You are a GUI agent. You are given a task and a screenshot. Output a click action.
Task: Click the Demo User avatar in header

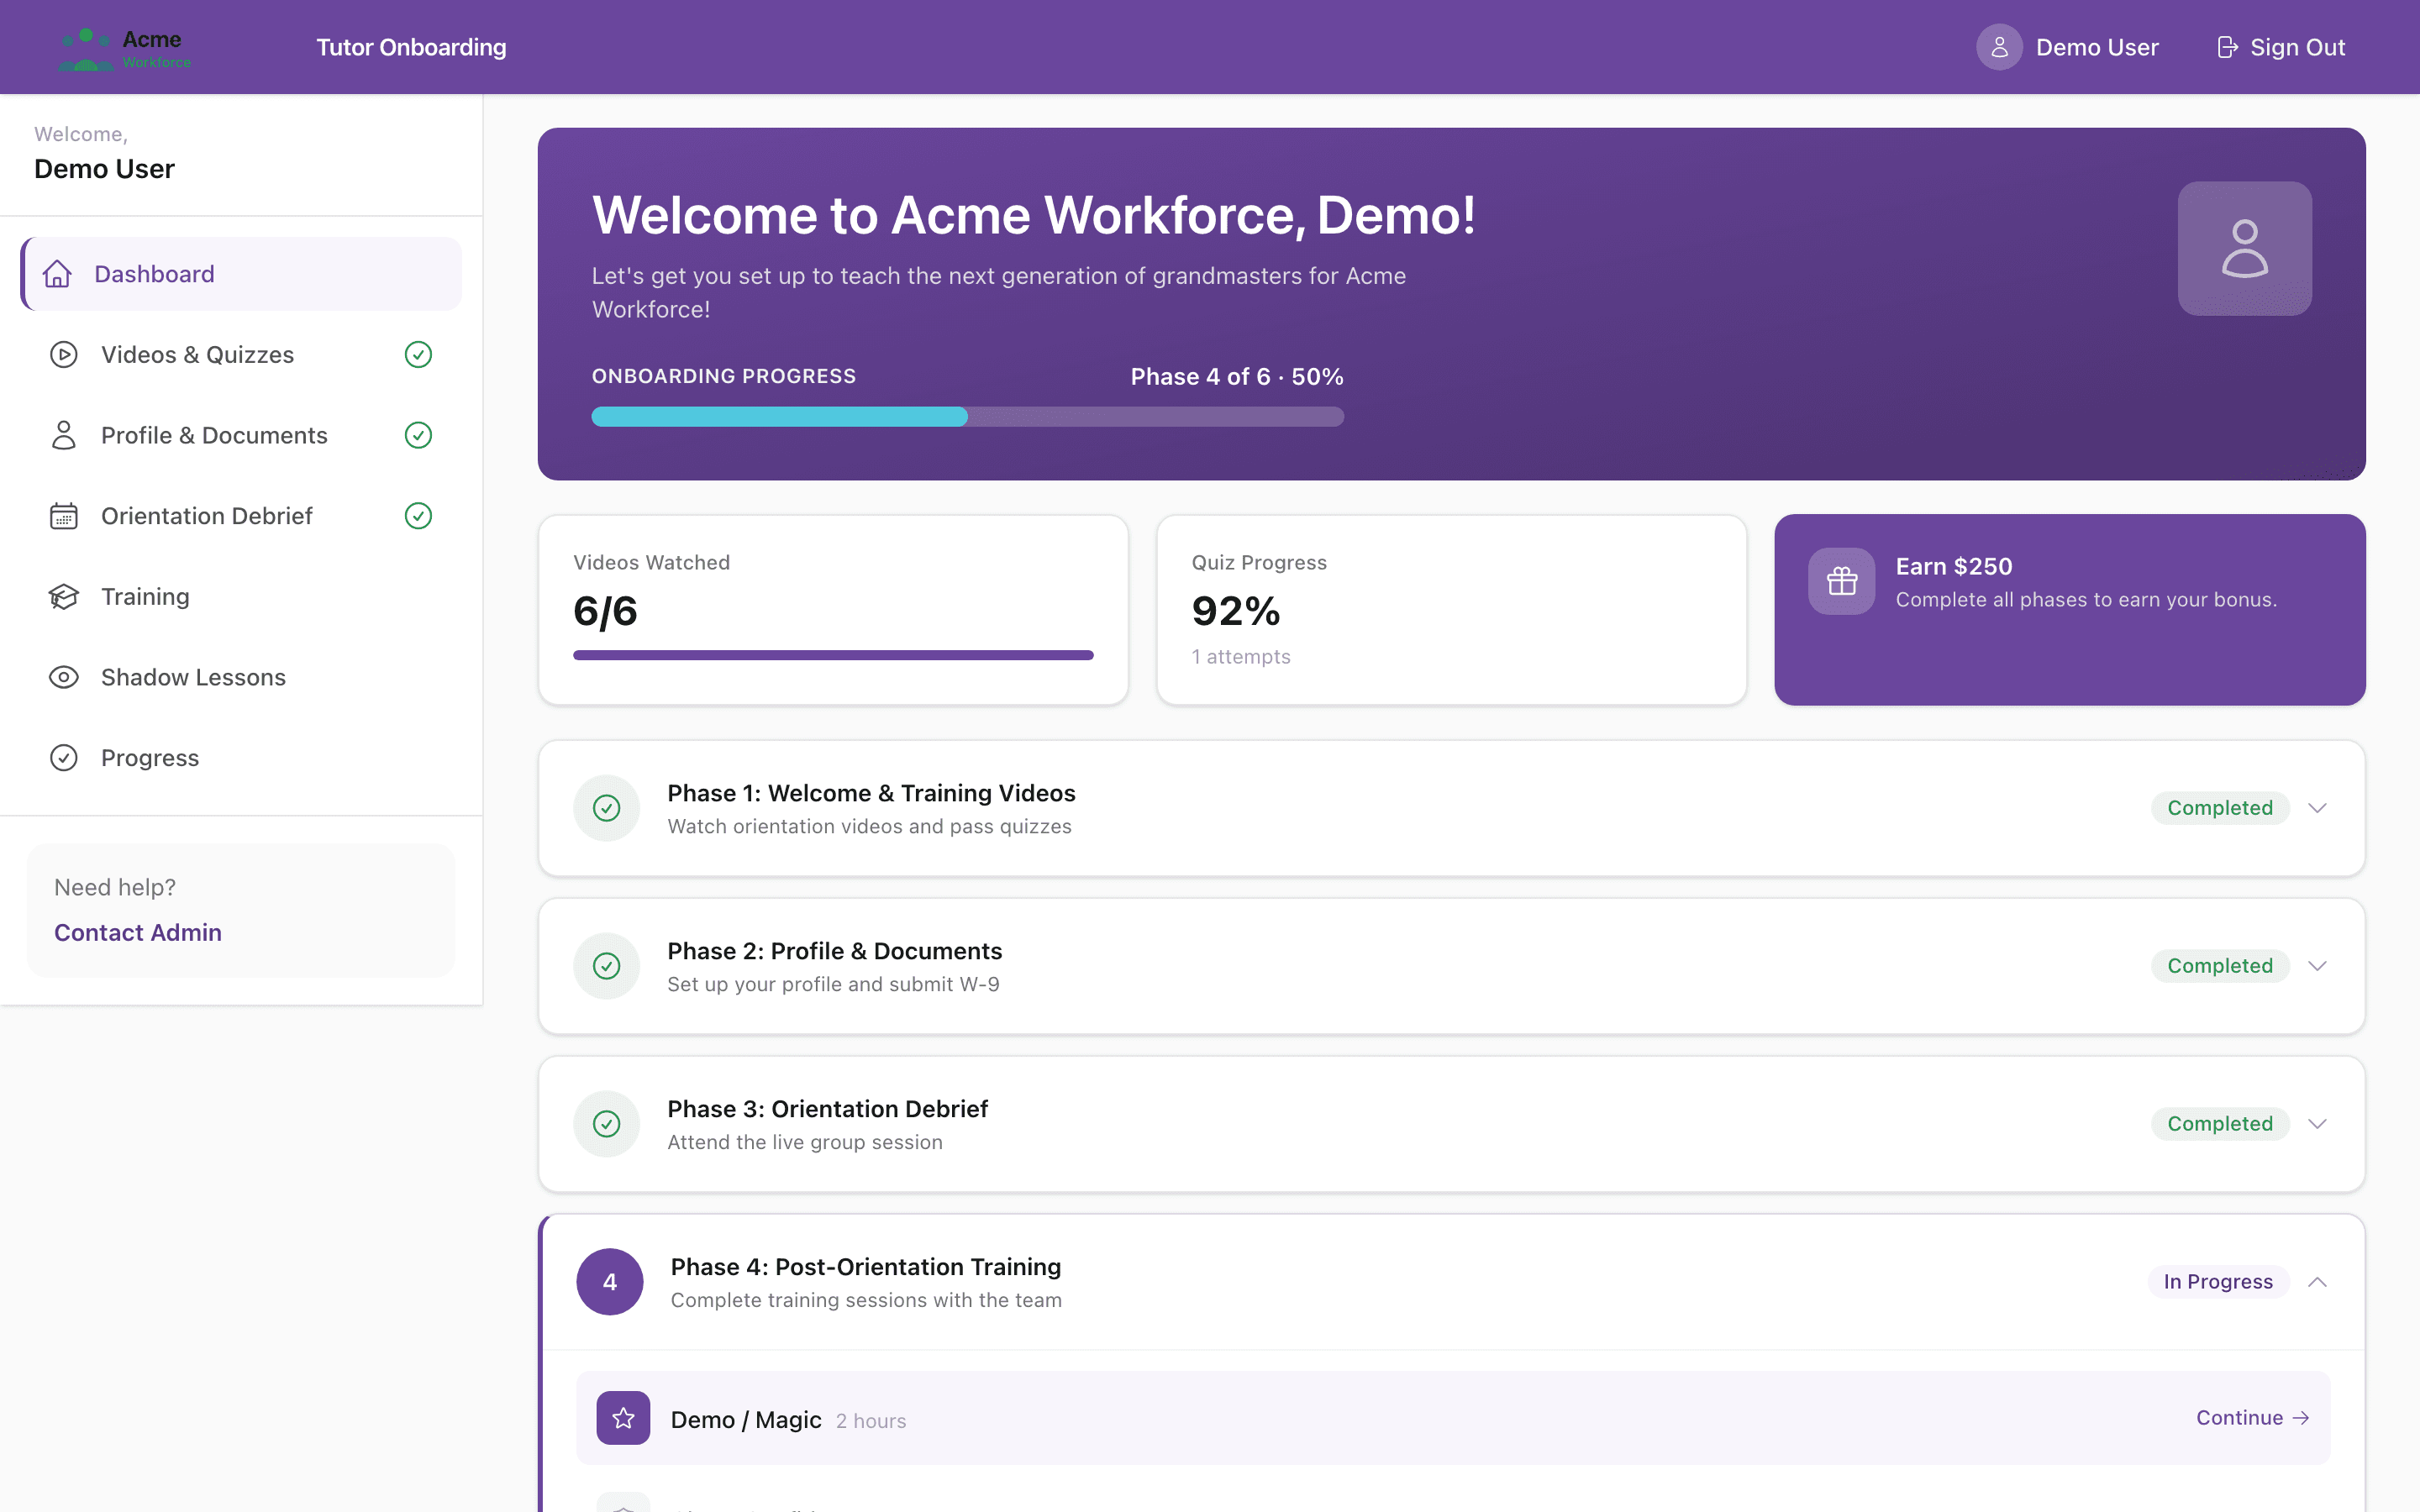click(1998, 47)
